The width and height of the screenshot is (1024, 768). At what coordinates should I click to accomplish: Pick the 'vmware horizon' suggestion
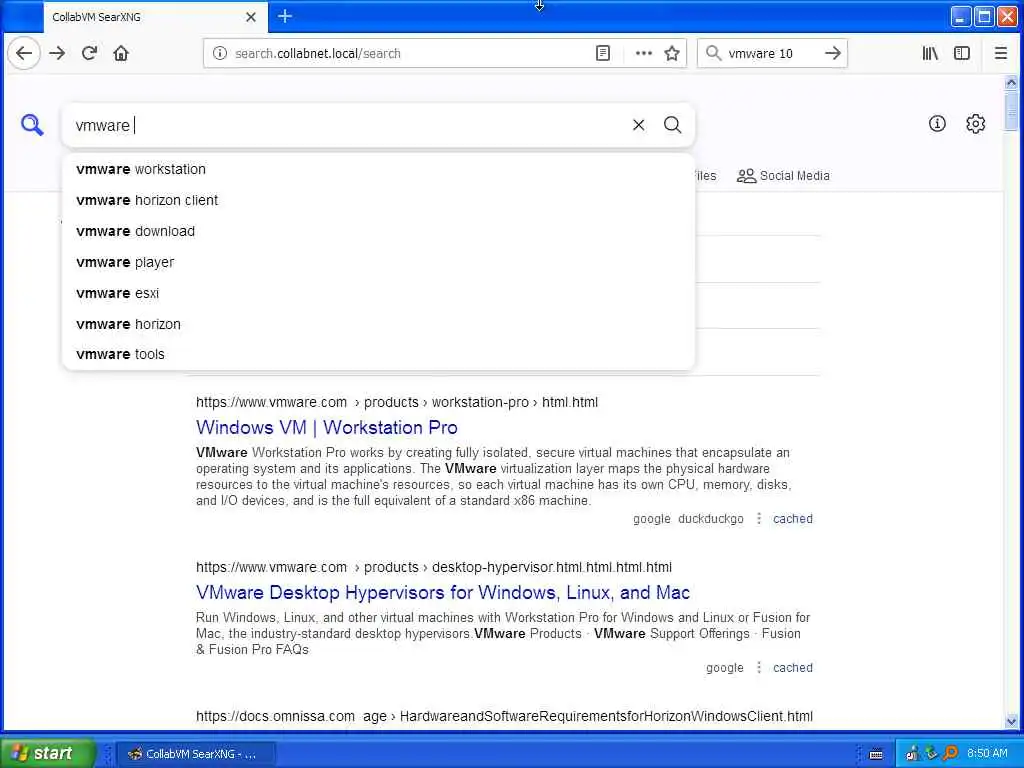[x=378, y=324]
